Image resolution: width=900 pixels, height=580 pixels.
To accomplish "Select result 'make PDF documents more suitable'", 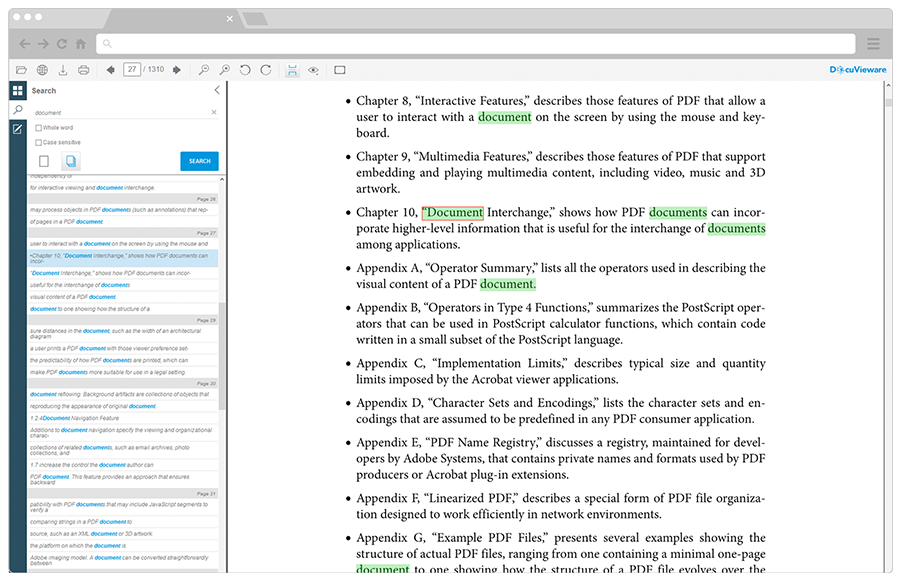I will pyautogui.click(x=123, y=372).
